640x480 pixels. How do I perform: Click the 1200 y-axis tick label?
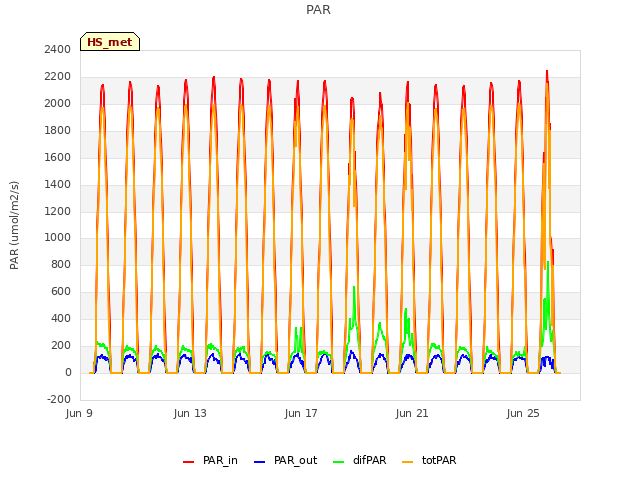tap(58, 211)
